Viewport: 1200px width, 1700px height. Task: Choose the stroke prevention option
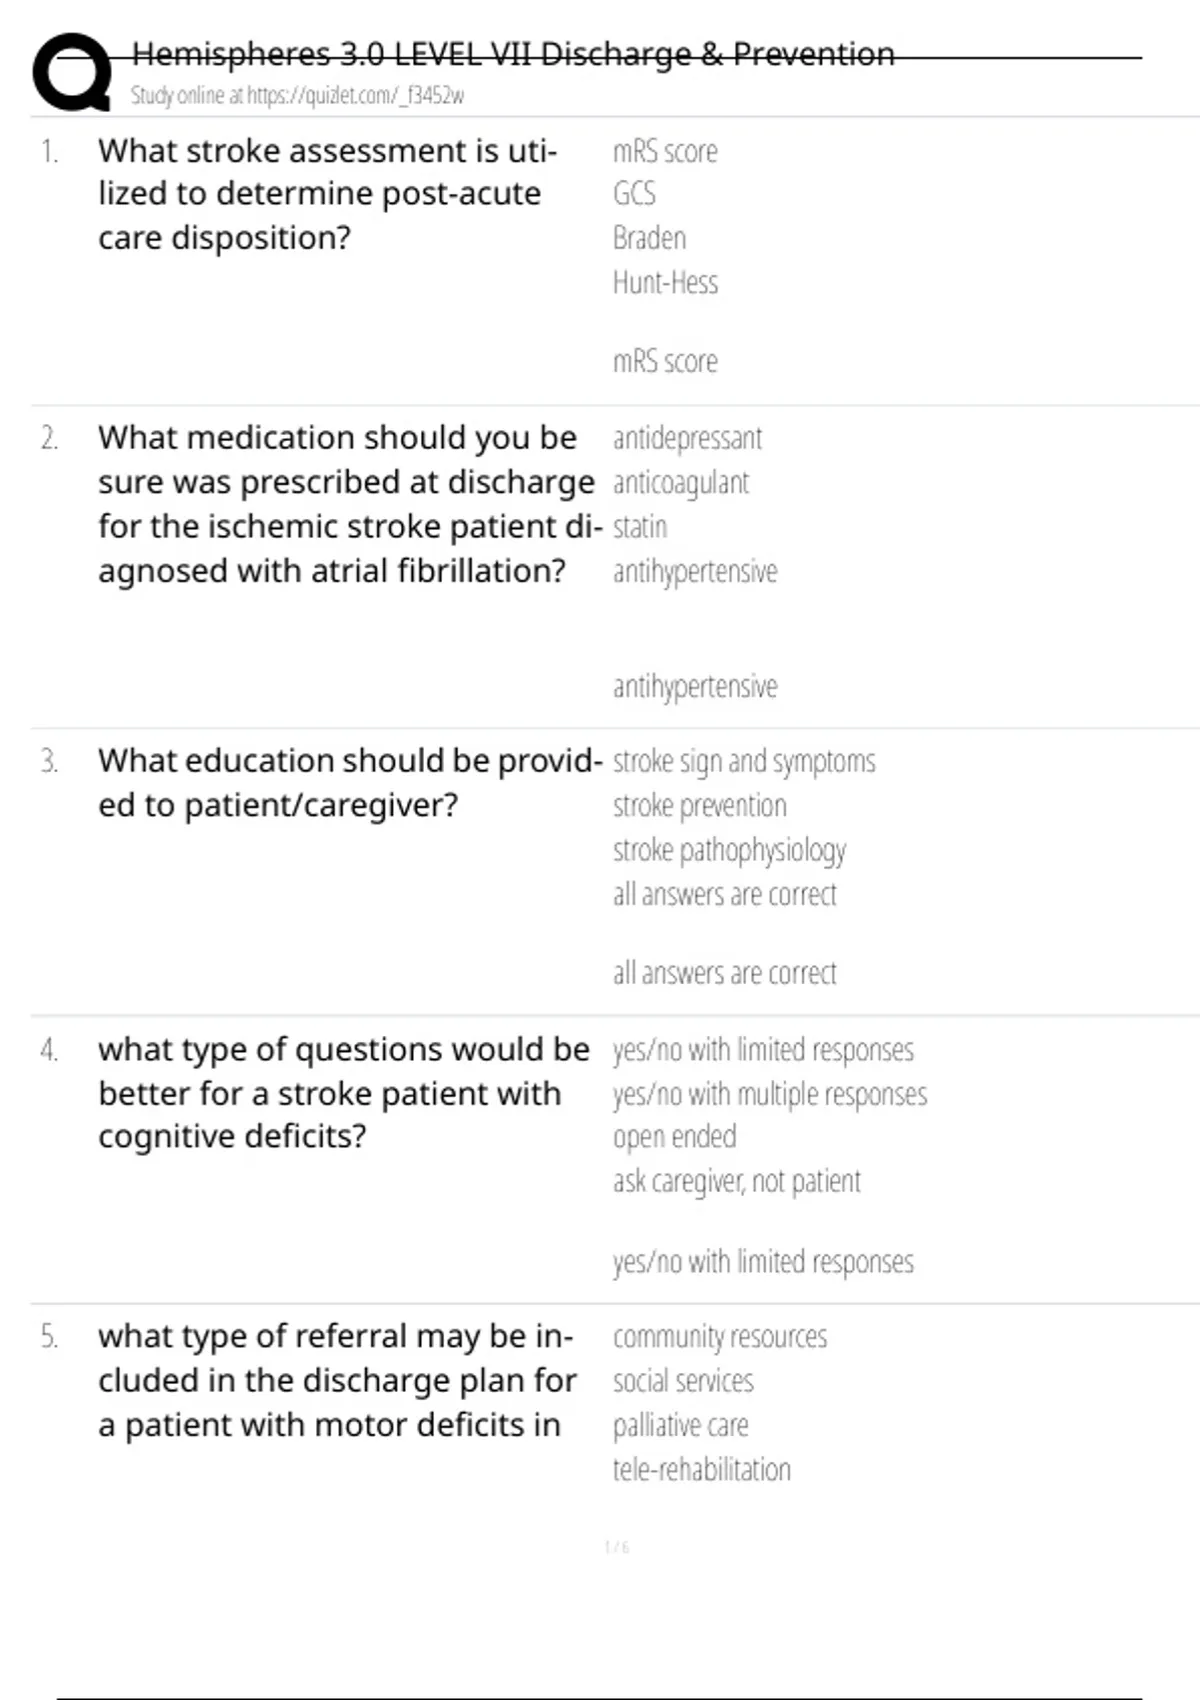699,806
